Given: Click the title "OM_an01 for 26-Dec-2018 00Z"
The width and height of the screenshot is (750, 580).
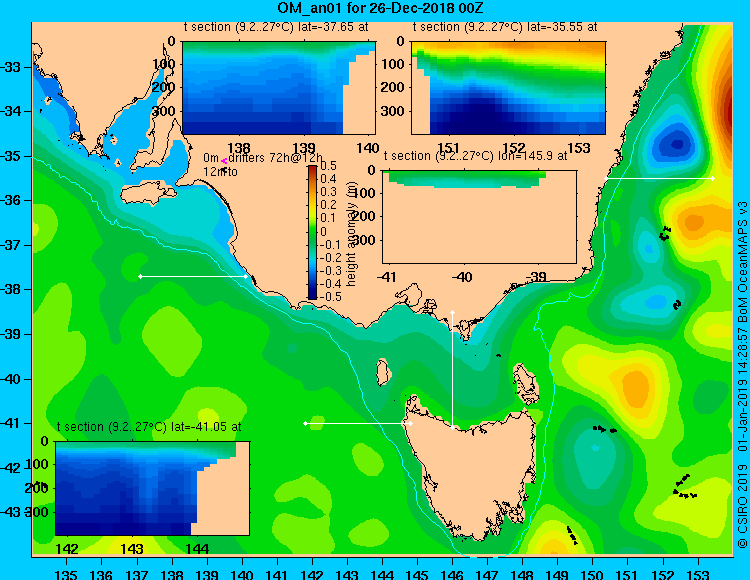Looking at the screenshot, I should [381, 8].
